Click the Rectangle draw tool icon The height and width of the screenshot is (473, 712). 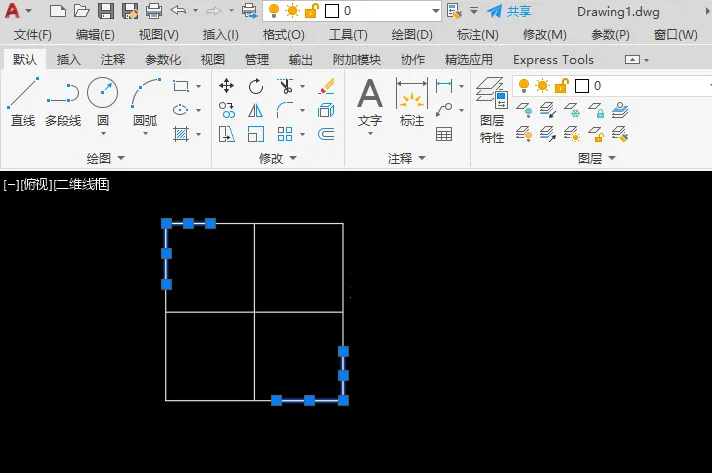click(x=181, y=86)
